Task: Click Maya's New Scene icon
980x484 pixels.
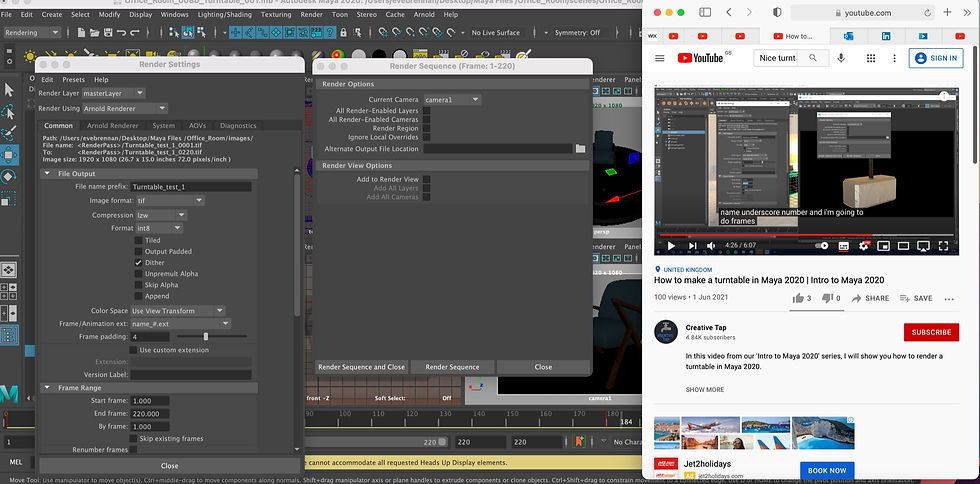Action: click(81, 33)
